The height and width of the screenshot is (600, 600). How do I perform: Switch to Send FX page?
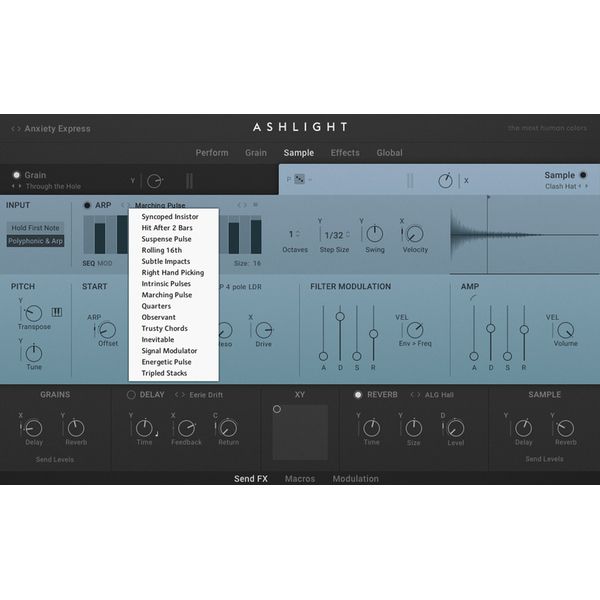(x=251, y=479)
